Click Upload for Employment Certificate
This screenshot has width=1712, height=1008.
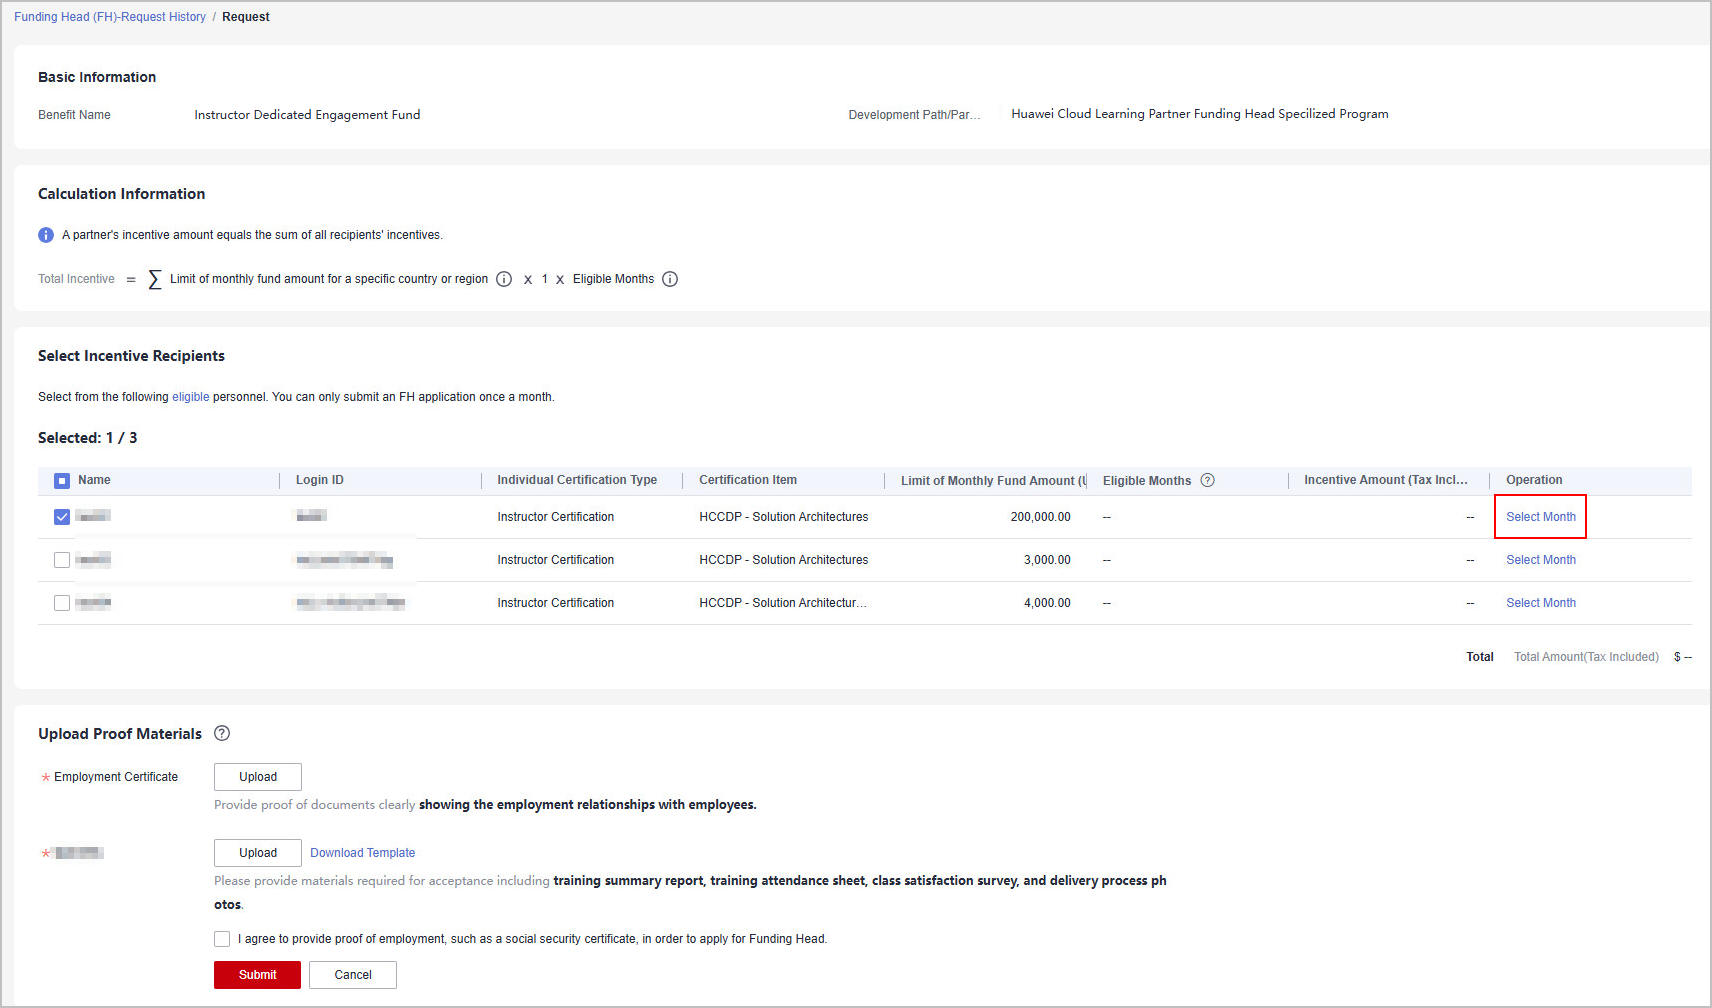258,777
